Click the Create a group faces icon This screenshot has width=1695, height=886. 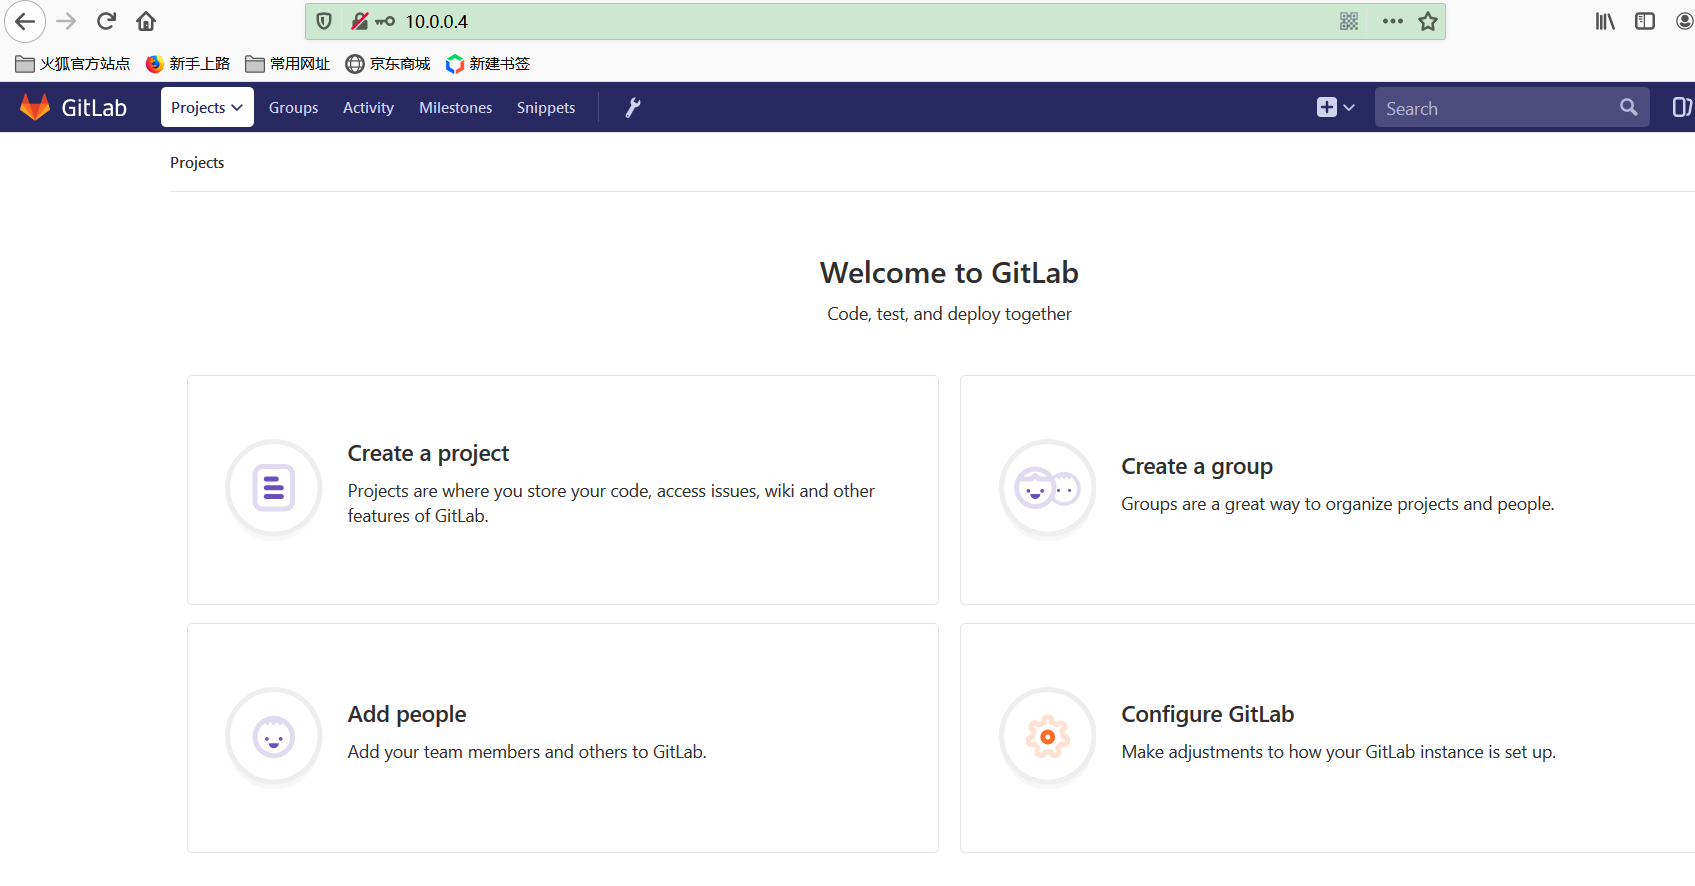pos(1048,489)
